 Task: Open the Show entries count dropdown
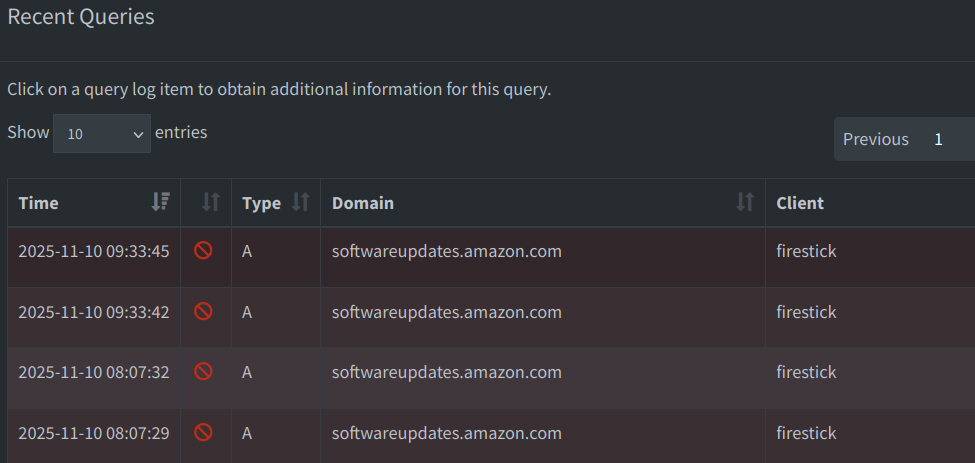101,133
